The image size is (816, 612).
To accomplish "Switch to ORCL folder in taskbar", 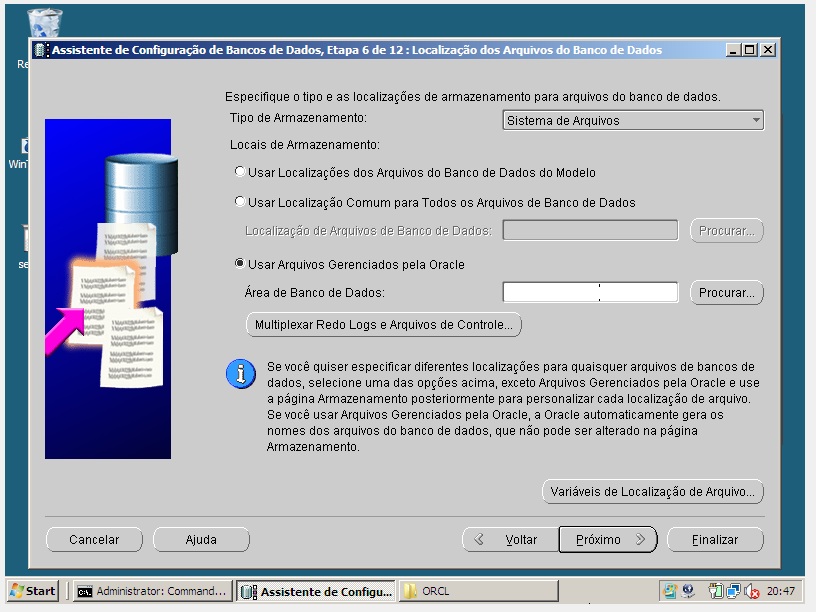I will tap(478, 591).
